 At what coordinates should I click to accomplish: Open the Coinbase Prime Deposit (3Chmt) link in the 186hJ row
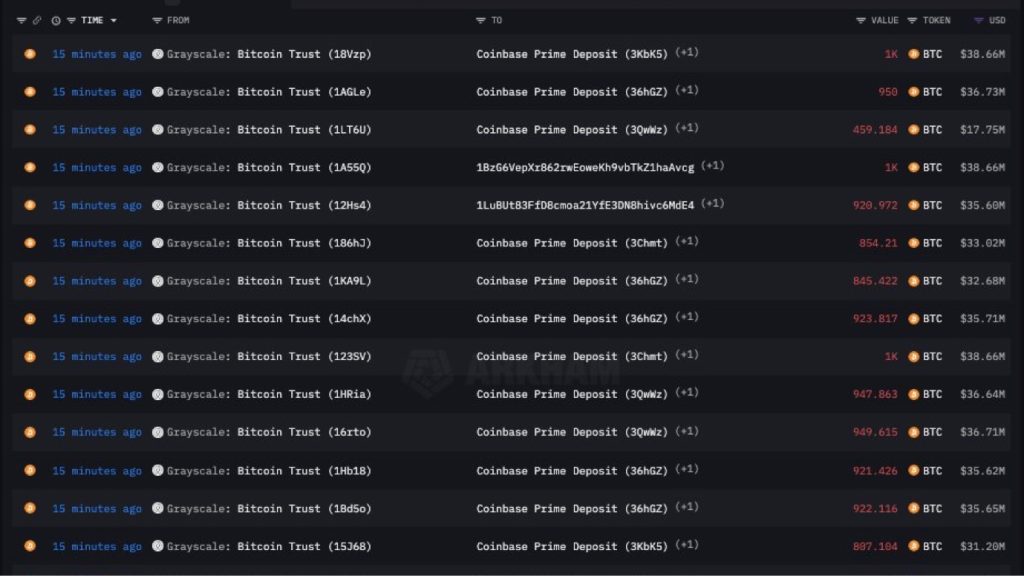pos(571,243)
